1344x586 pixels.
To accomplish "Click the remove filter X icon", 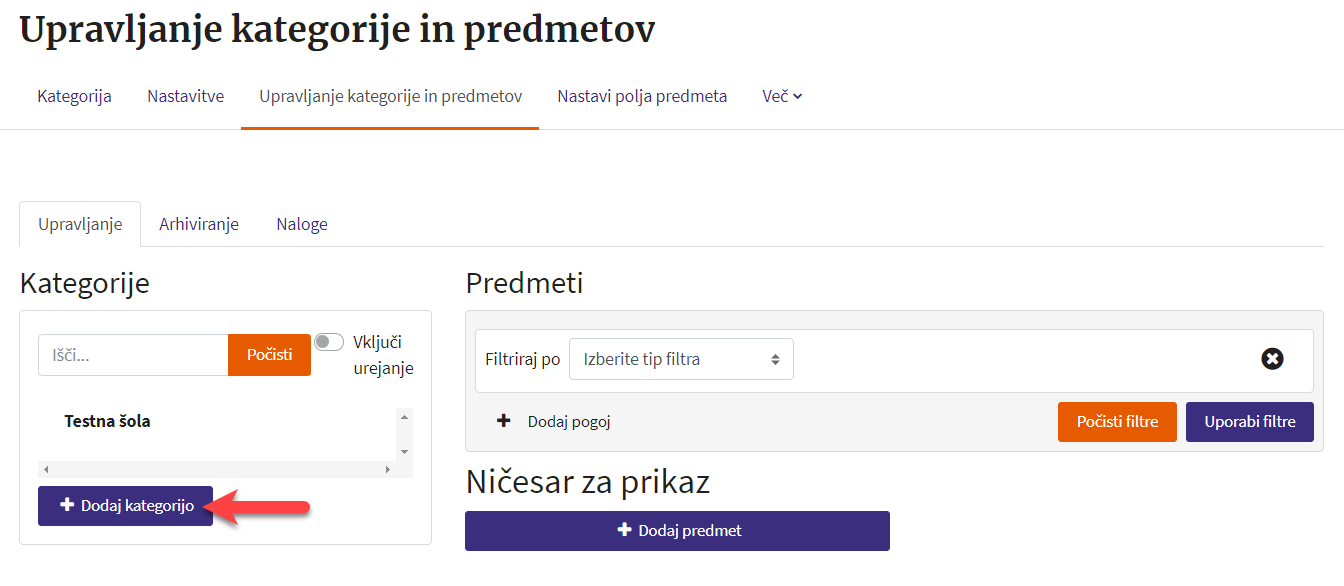I will tap(1272, 359).
